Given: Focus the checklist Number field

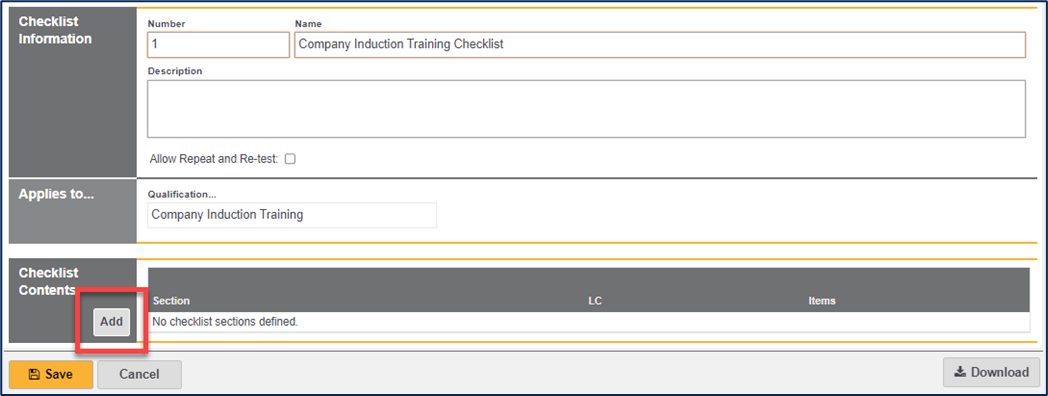Looking at the screenshot, I should 219,45.
